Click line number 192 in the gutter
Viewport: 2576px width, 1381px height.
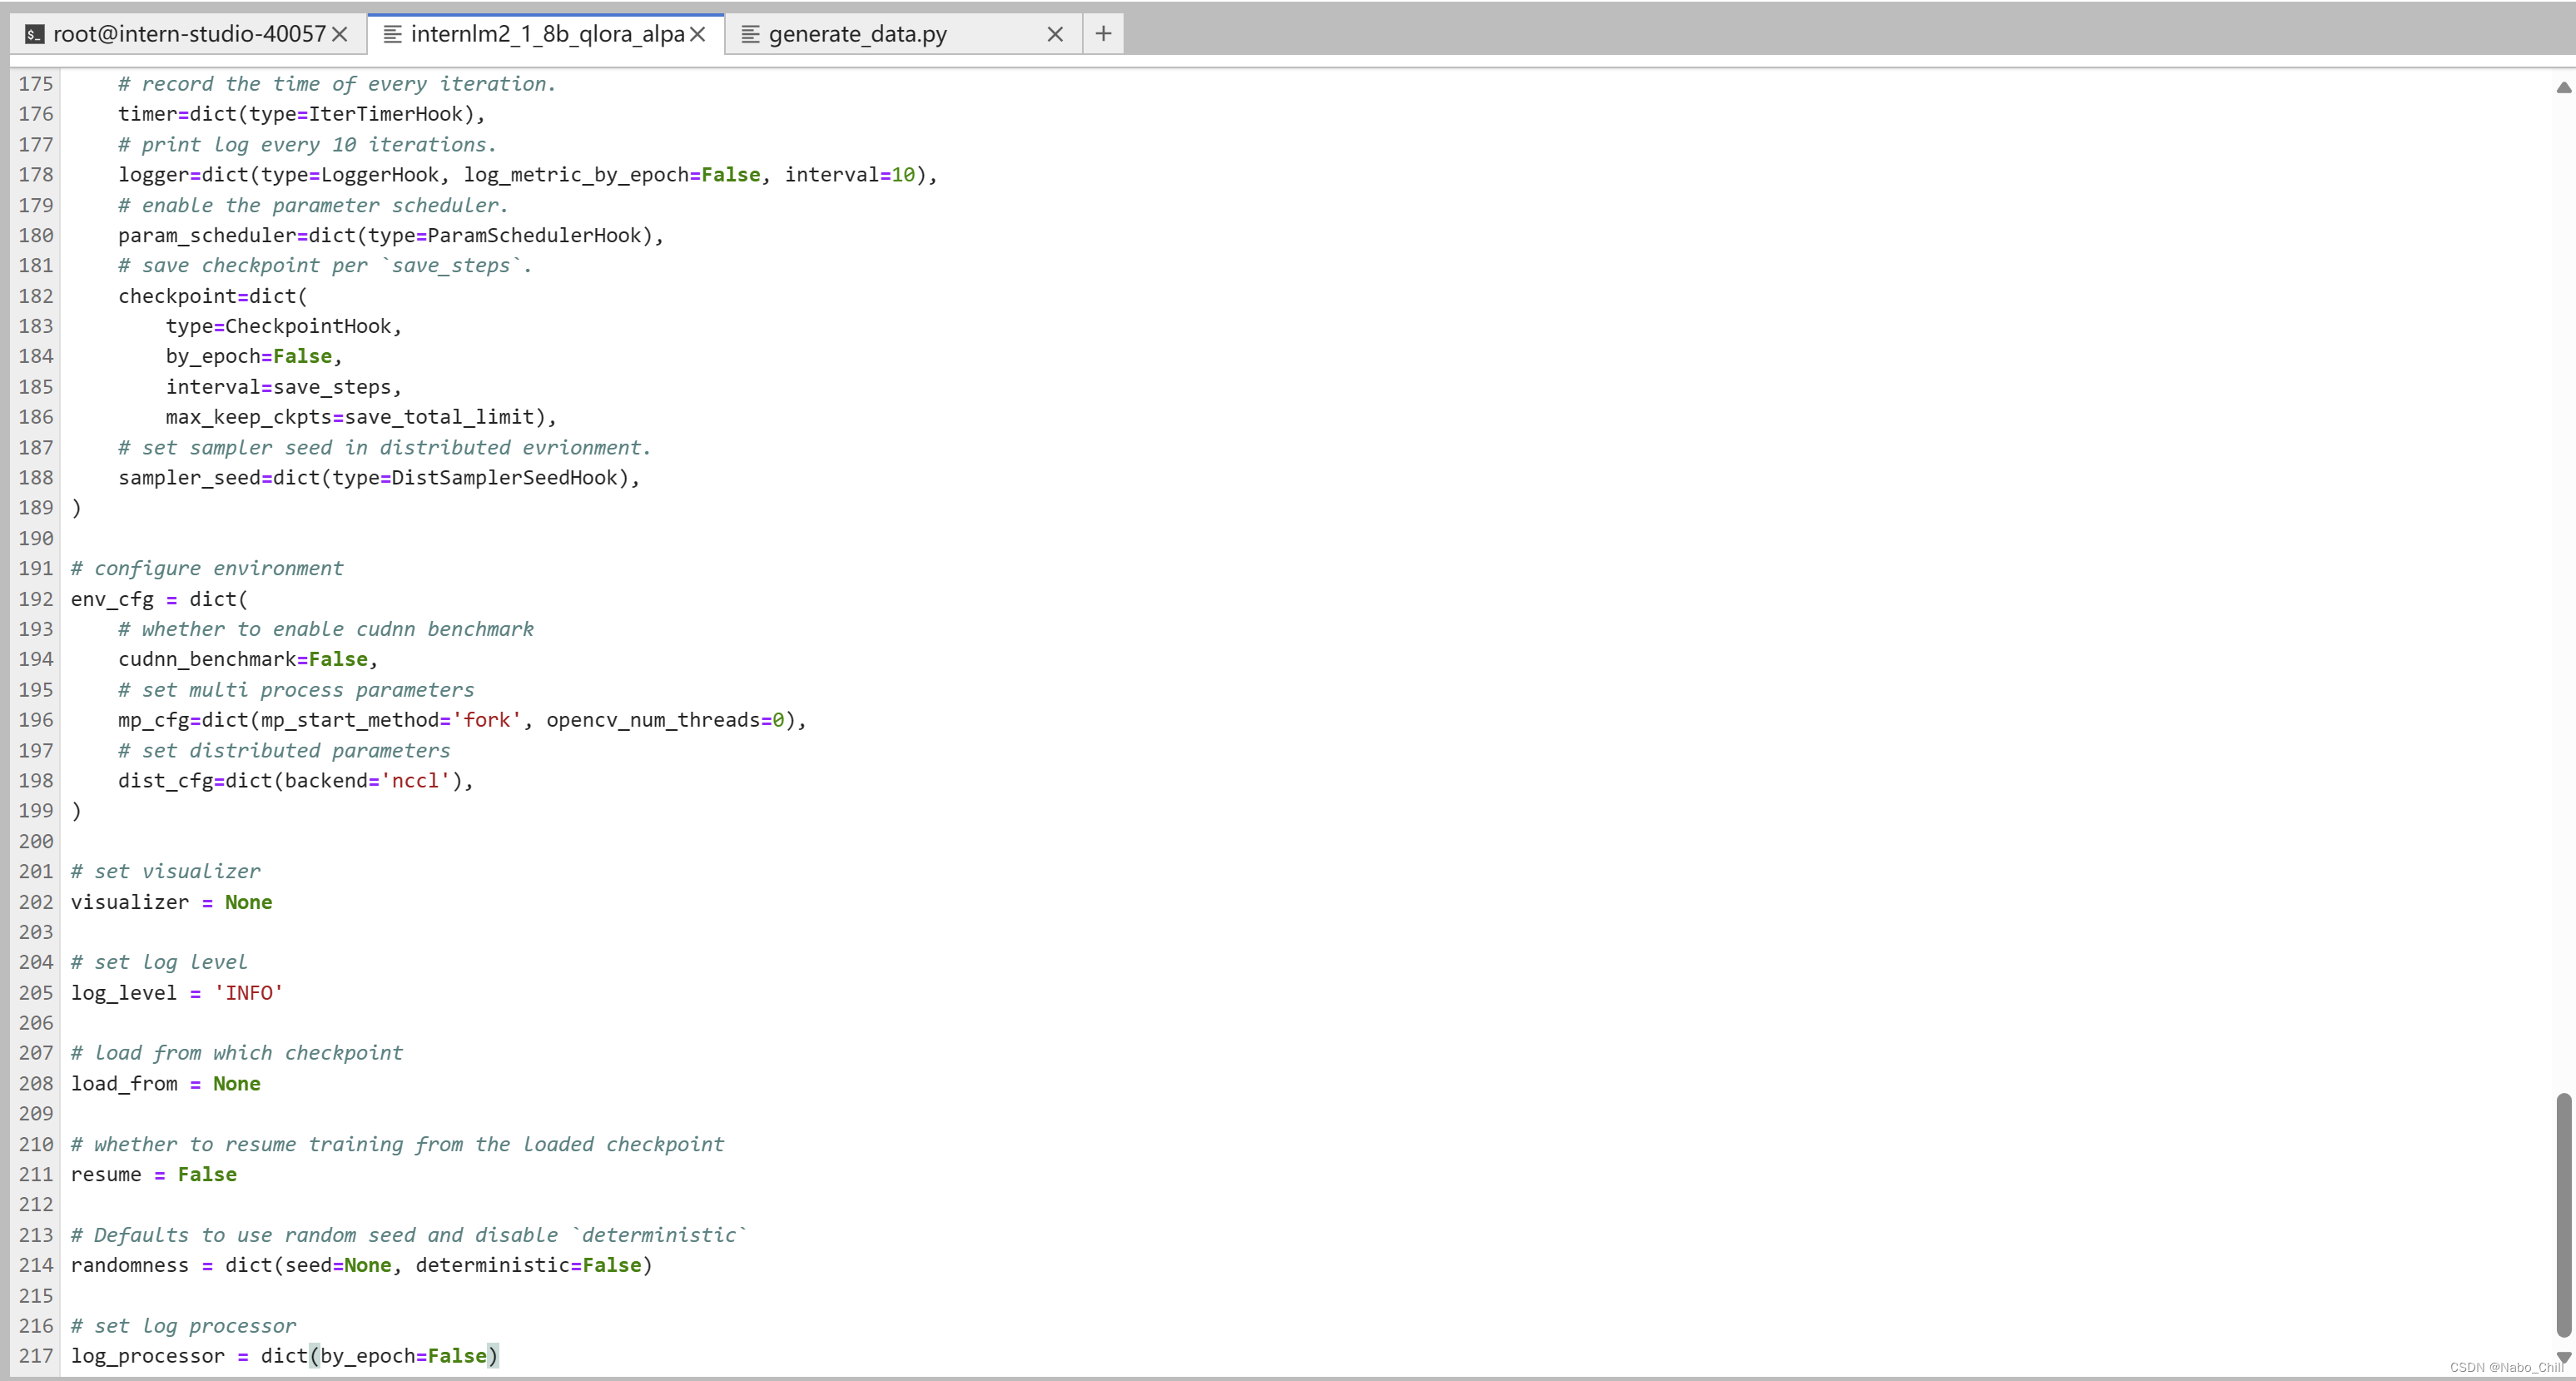point(36,599)
